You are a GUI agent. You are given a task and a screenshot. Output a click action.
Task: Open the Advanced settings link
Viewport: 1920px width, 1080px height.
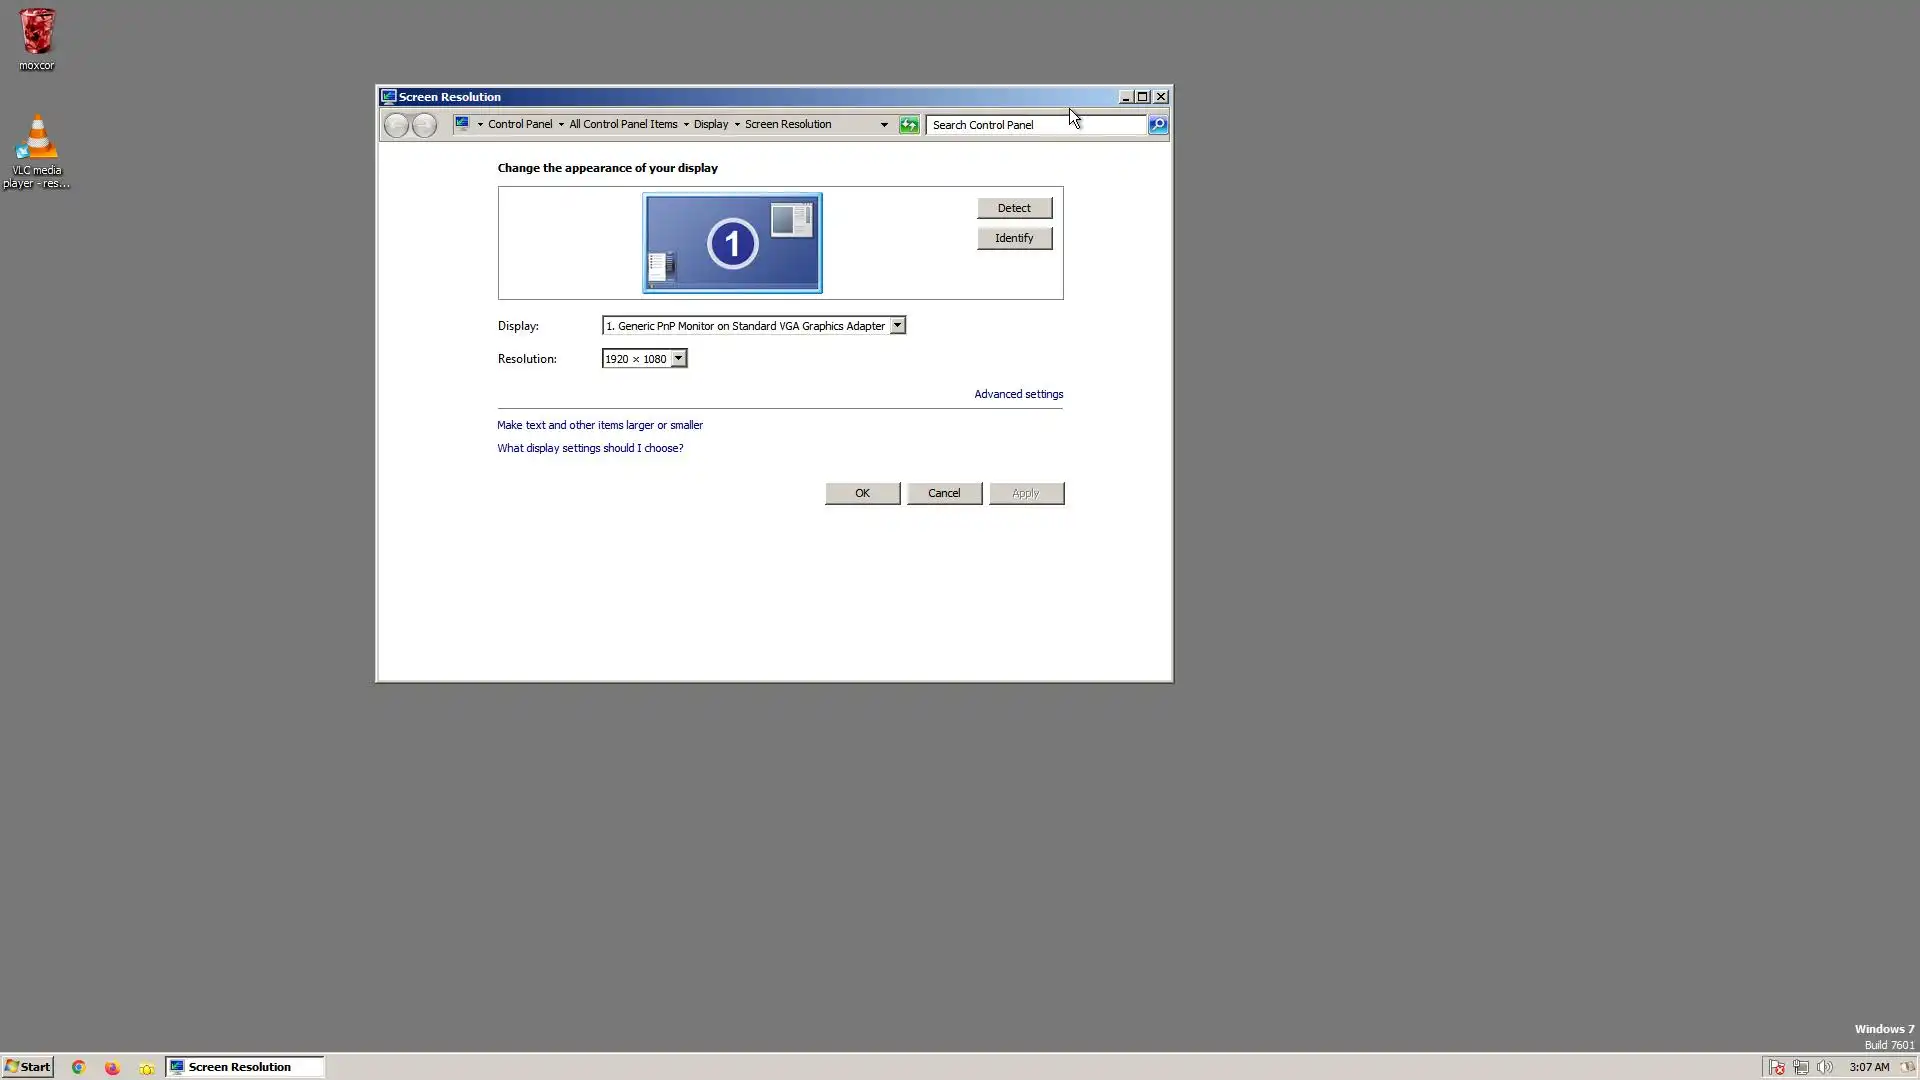[x=1018, y=394]
